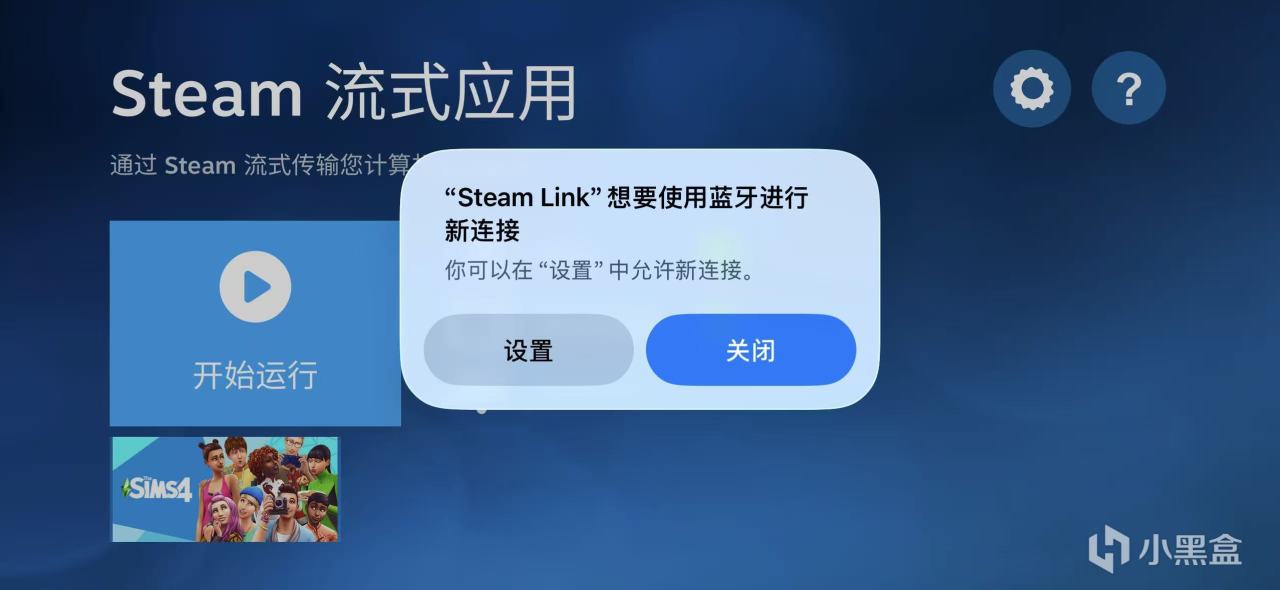Open The Sims 4 game thumbnail
Screen dimensions: 1280x590
(x=225, y=489)
